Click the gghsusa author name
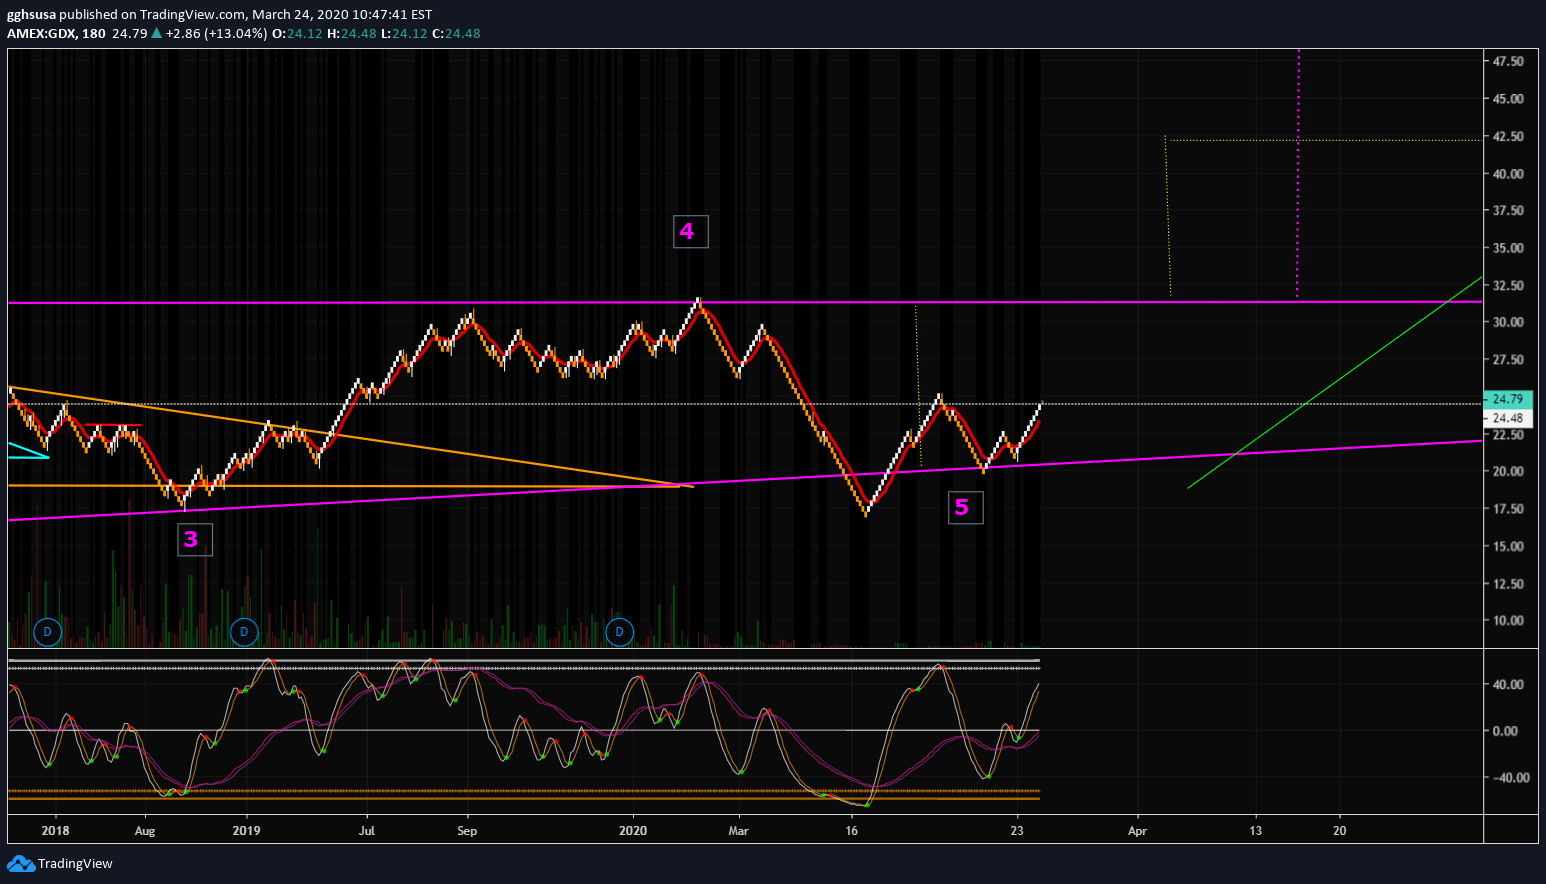Viewport: 1546px width, 884px height. [x=31, y=15]
